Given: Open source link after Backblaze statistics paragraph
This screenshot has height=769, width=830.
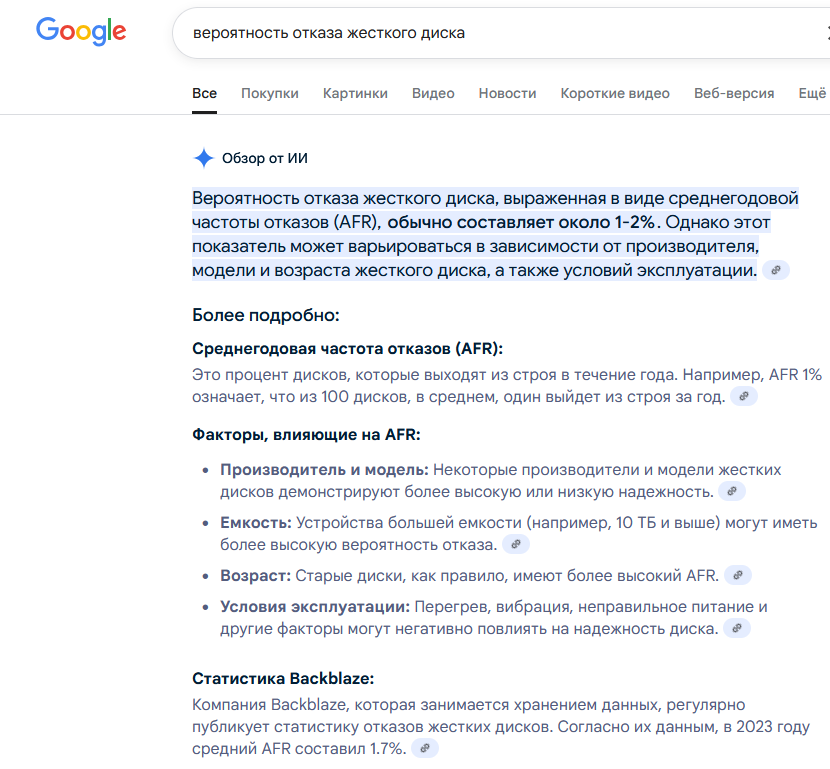Looking at the screenshot, I should [425, 749].
